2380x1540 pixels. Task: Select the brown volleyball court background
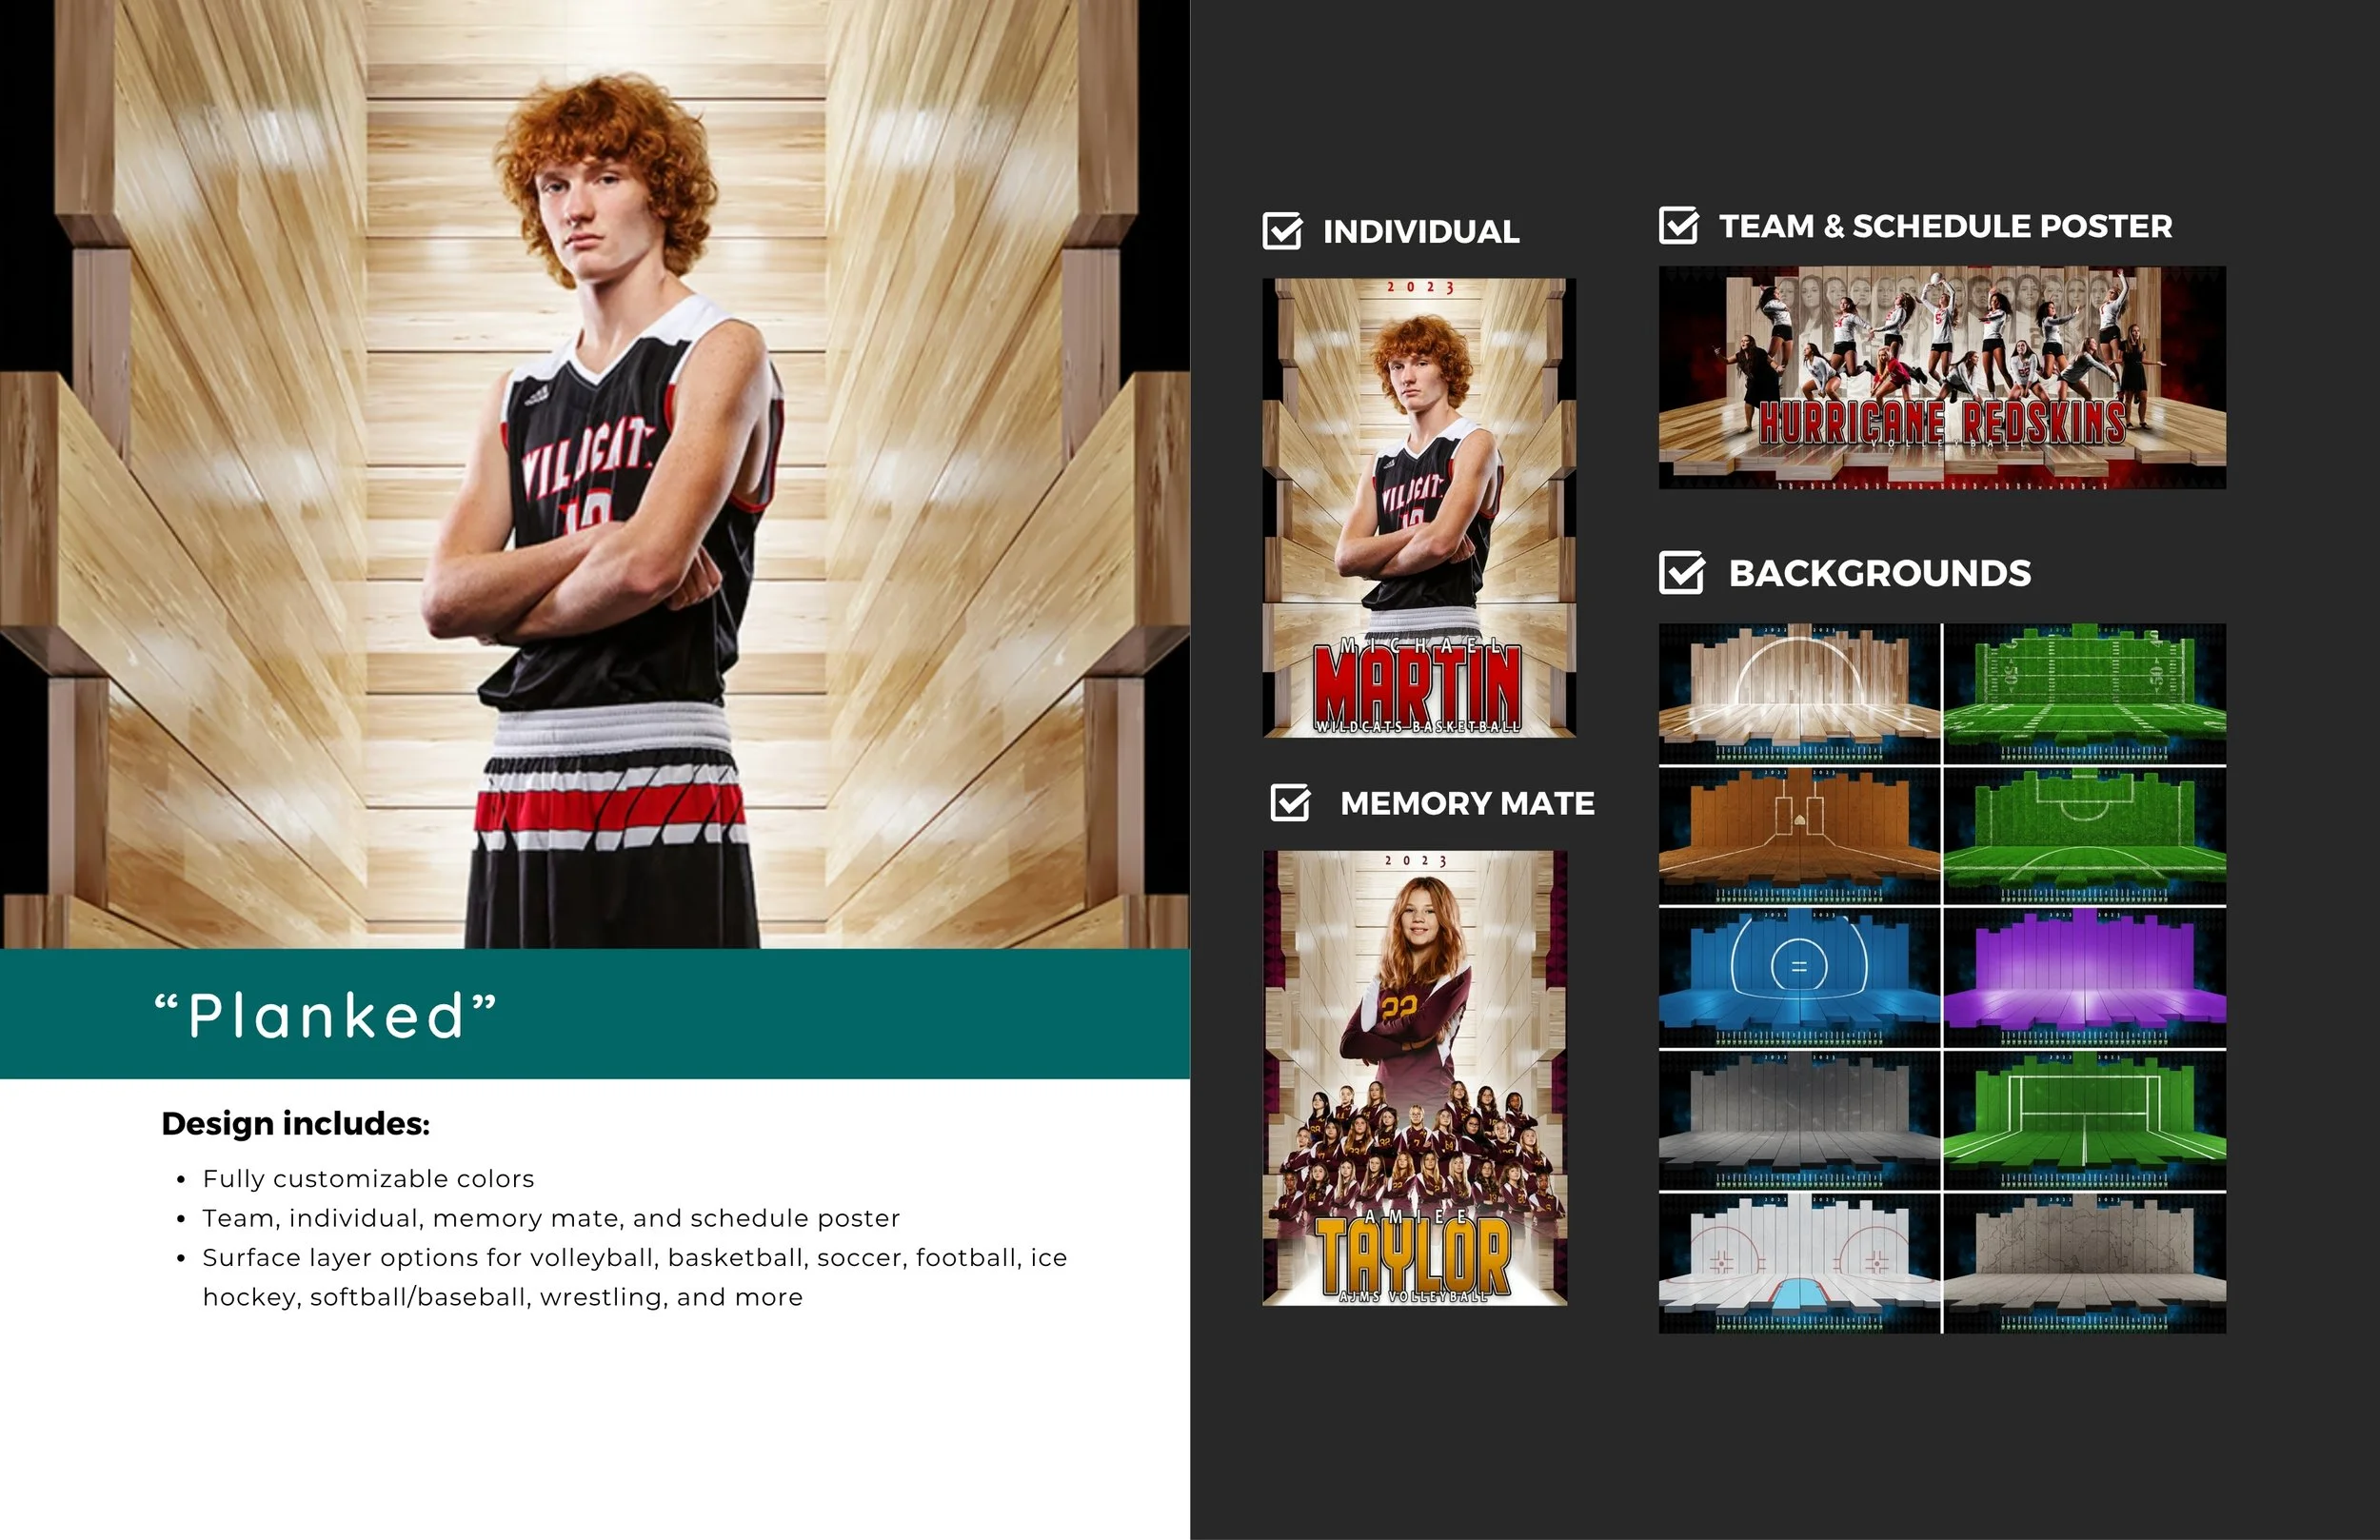pos(1798,836)
